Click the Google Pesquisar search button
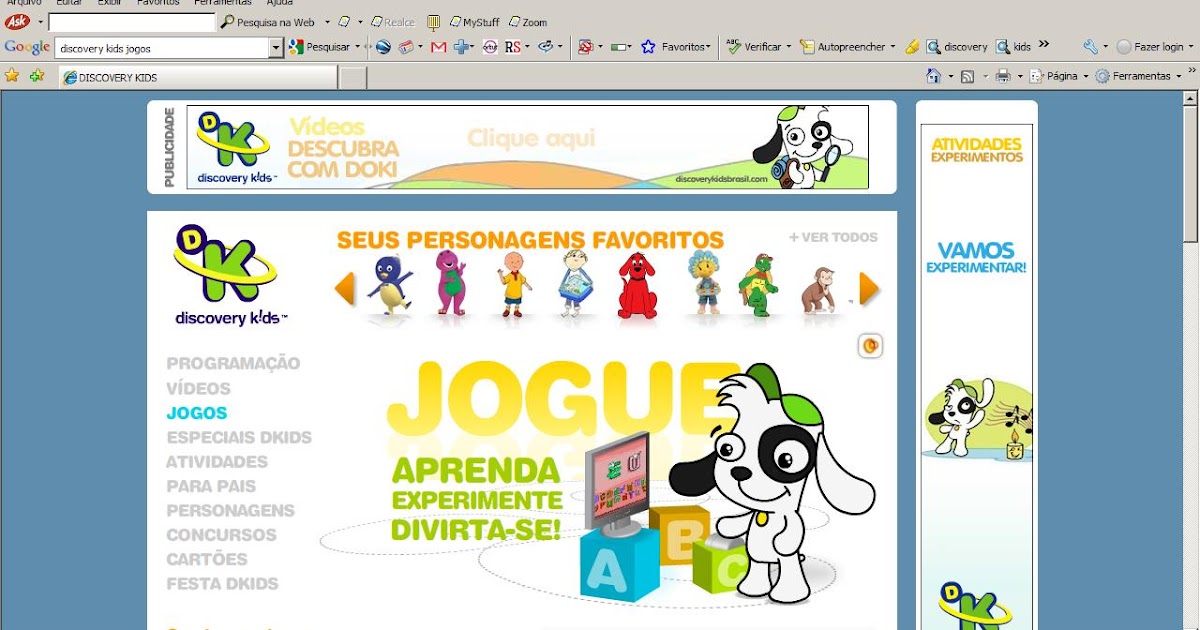Screen dimensions: 1200x630 [321, 47]
